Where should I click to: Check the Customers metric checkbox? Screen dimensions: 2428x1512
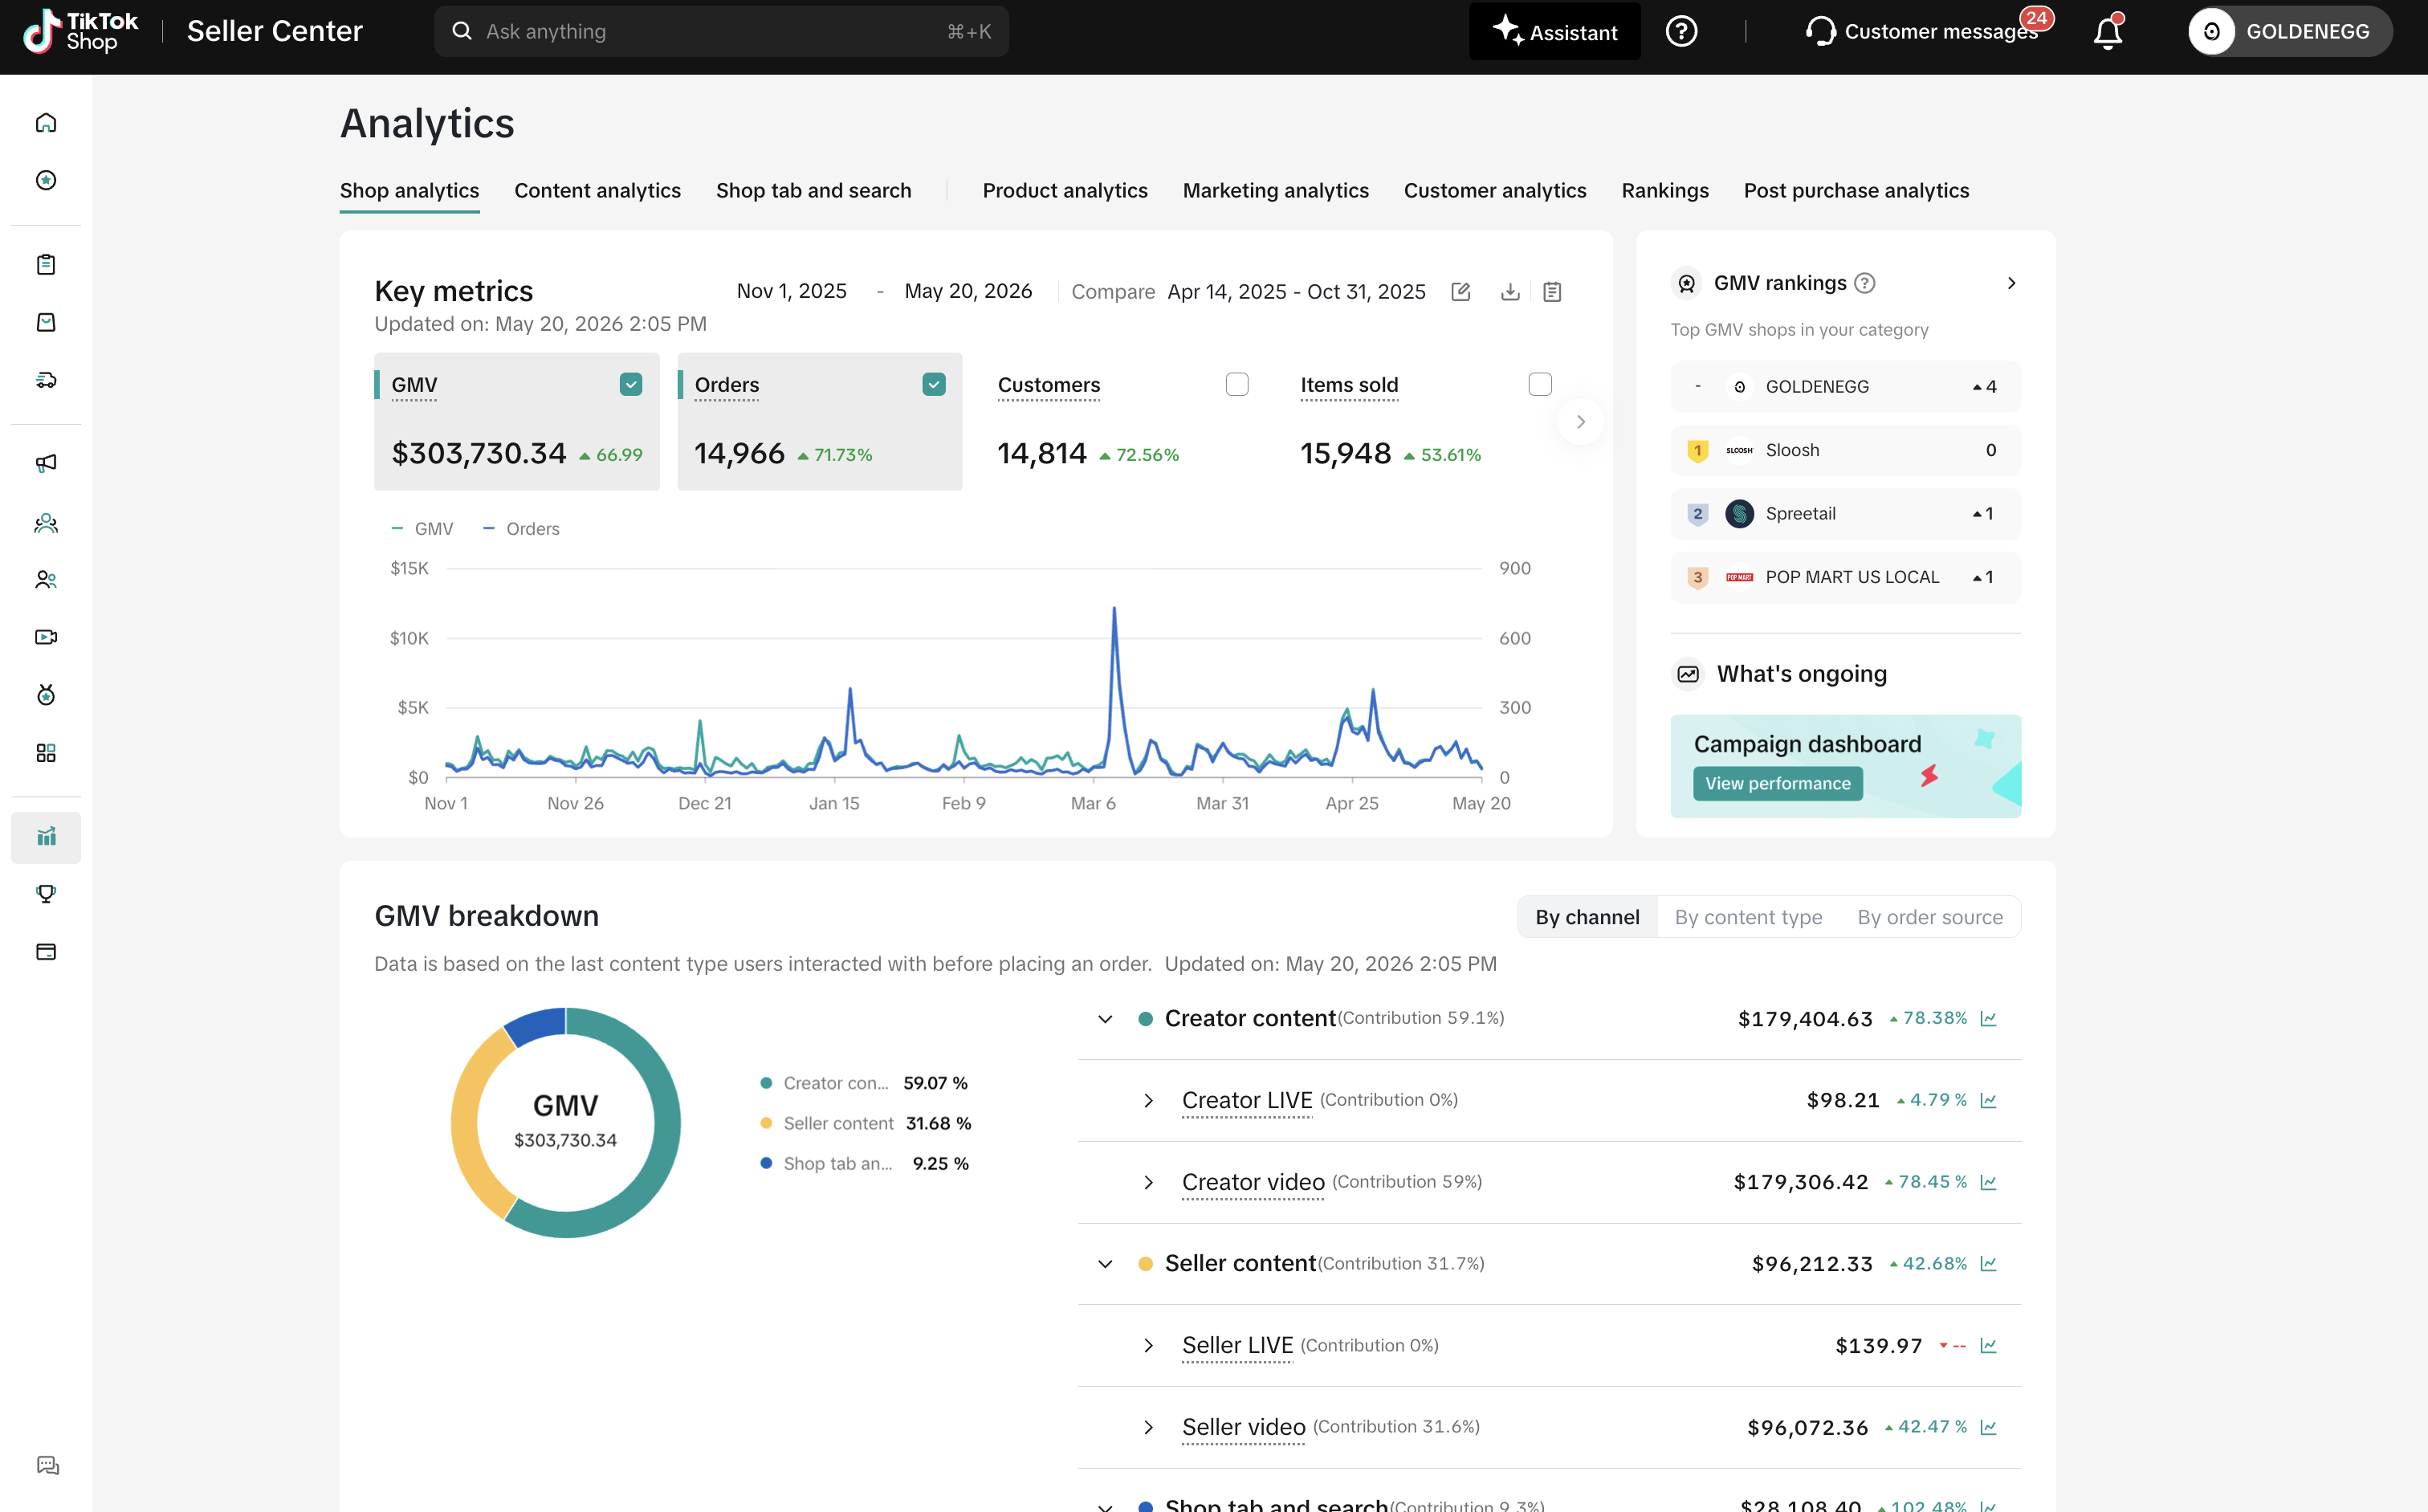point(1237,384)
